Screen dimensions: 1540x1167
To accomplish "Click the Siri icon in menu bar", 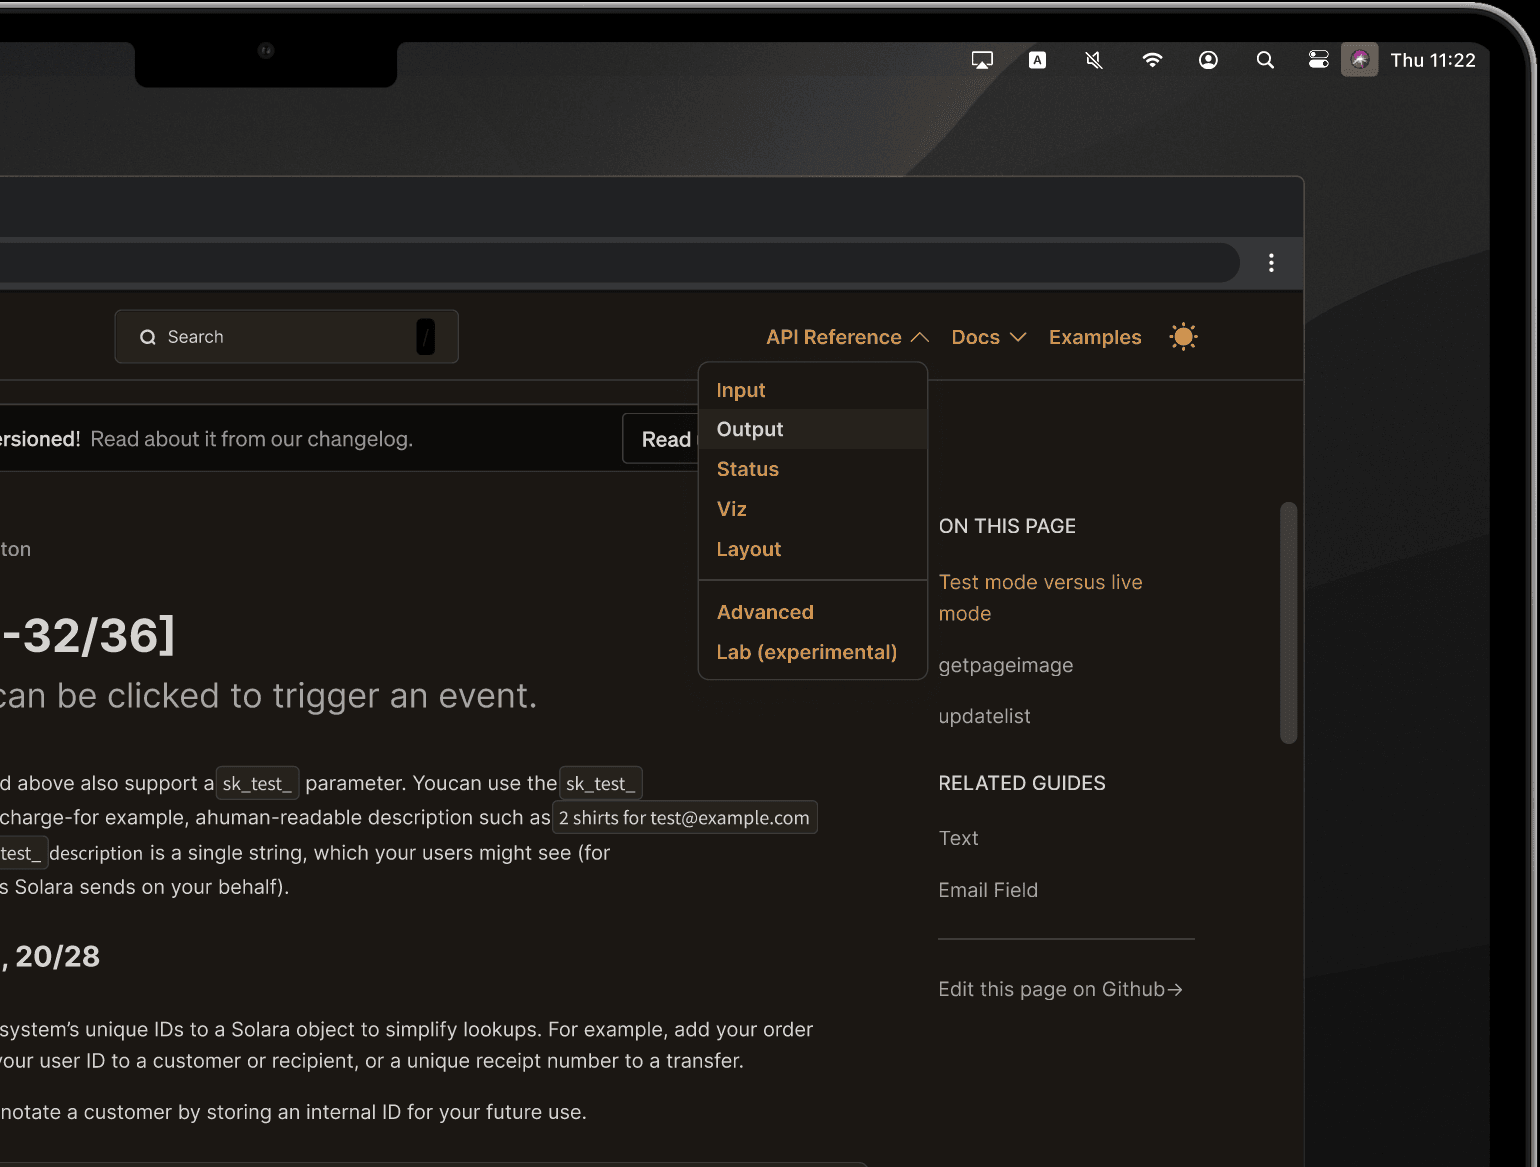I will [x=1360, y=60].
